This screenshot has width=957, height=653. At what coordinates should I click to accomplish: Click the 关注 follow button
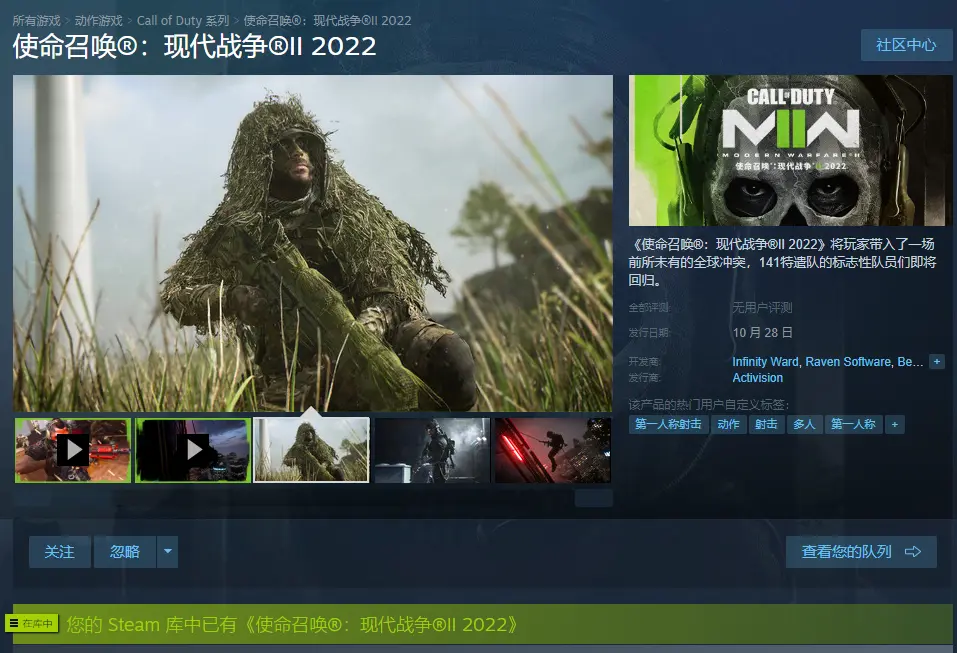click(60, 552)
